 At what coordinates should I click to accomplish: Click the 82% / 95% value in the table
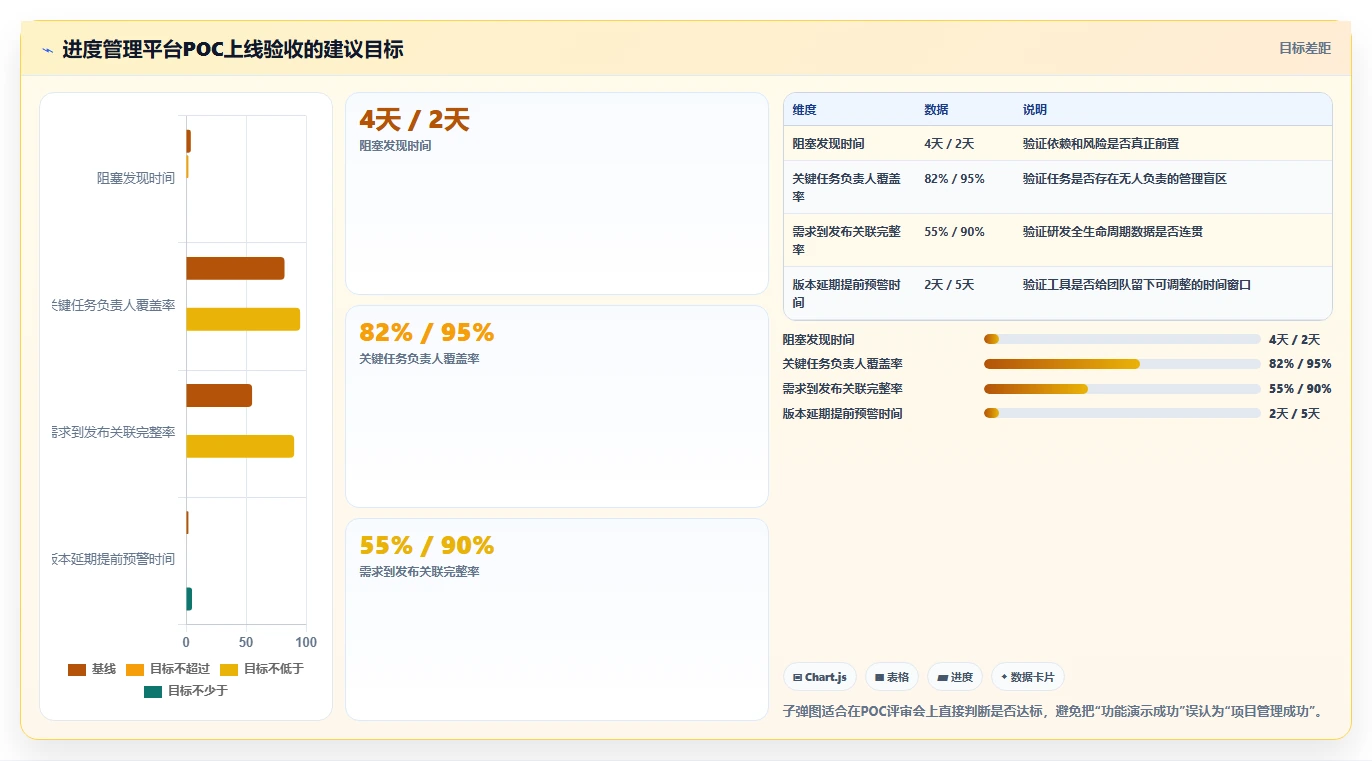tap(955, 179)
